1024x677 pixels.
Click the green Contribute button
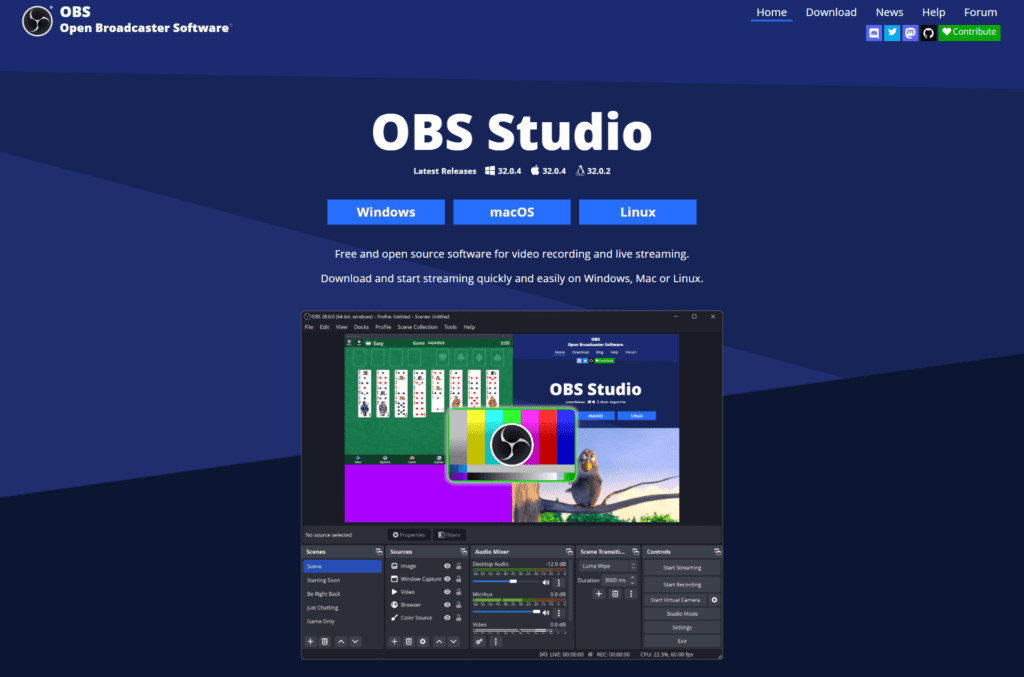click(x=969, y=33)
